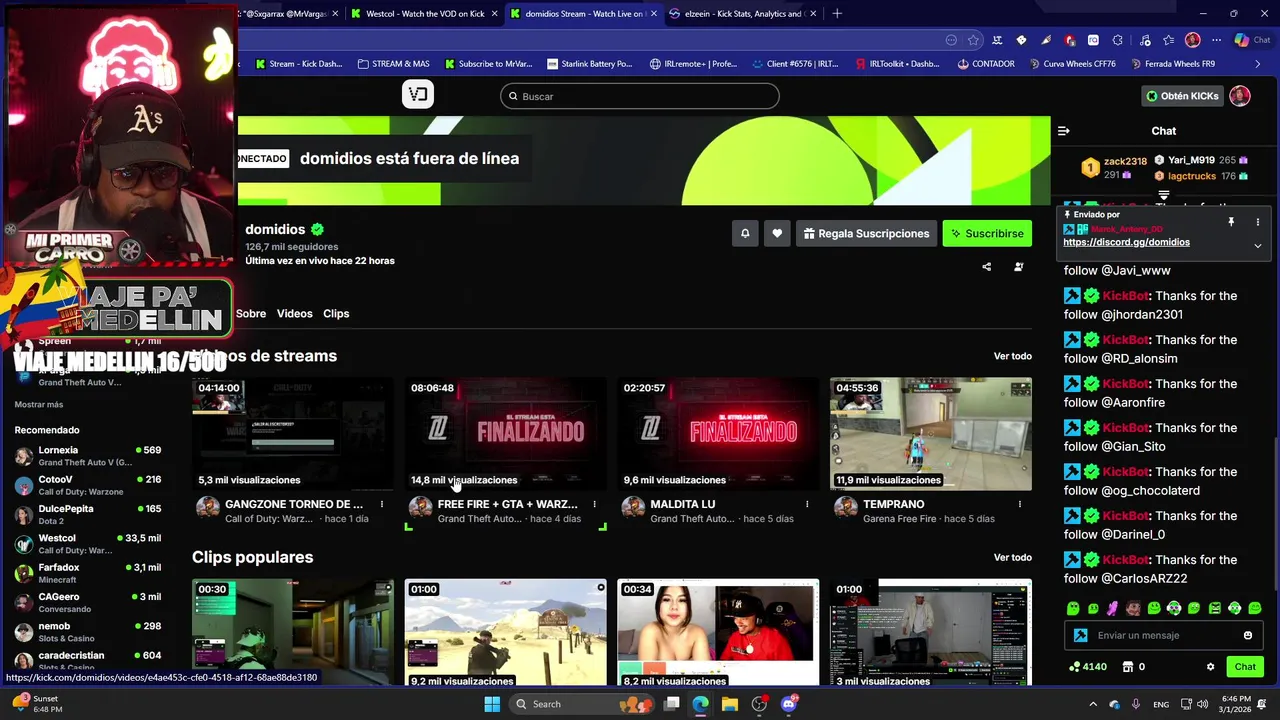Click the gift icon on Regala Suscripciones
Viewport: 1280px width, 720px height.
coord(809,233)
